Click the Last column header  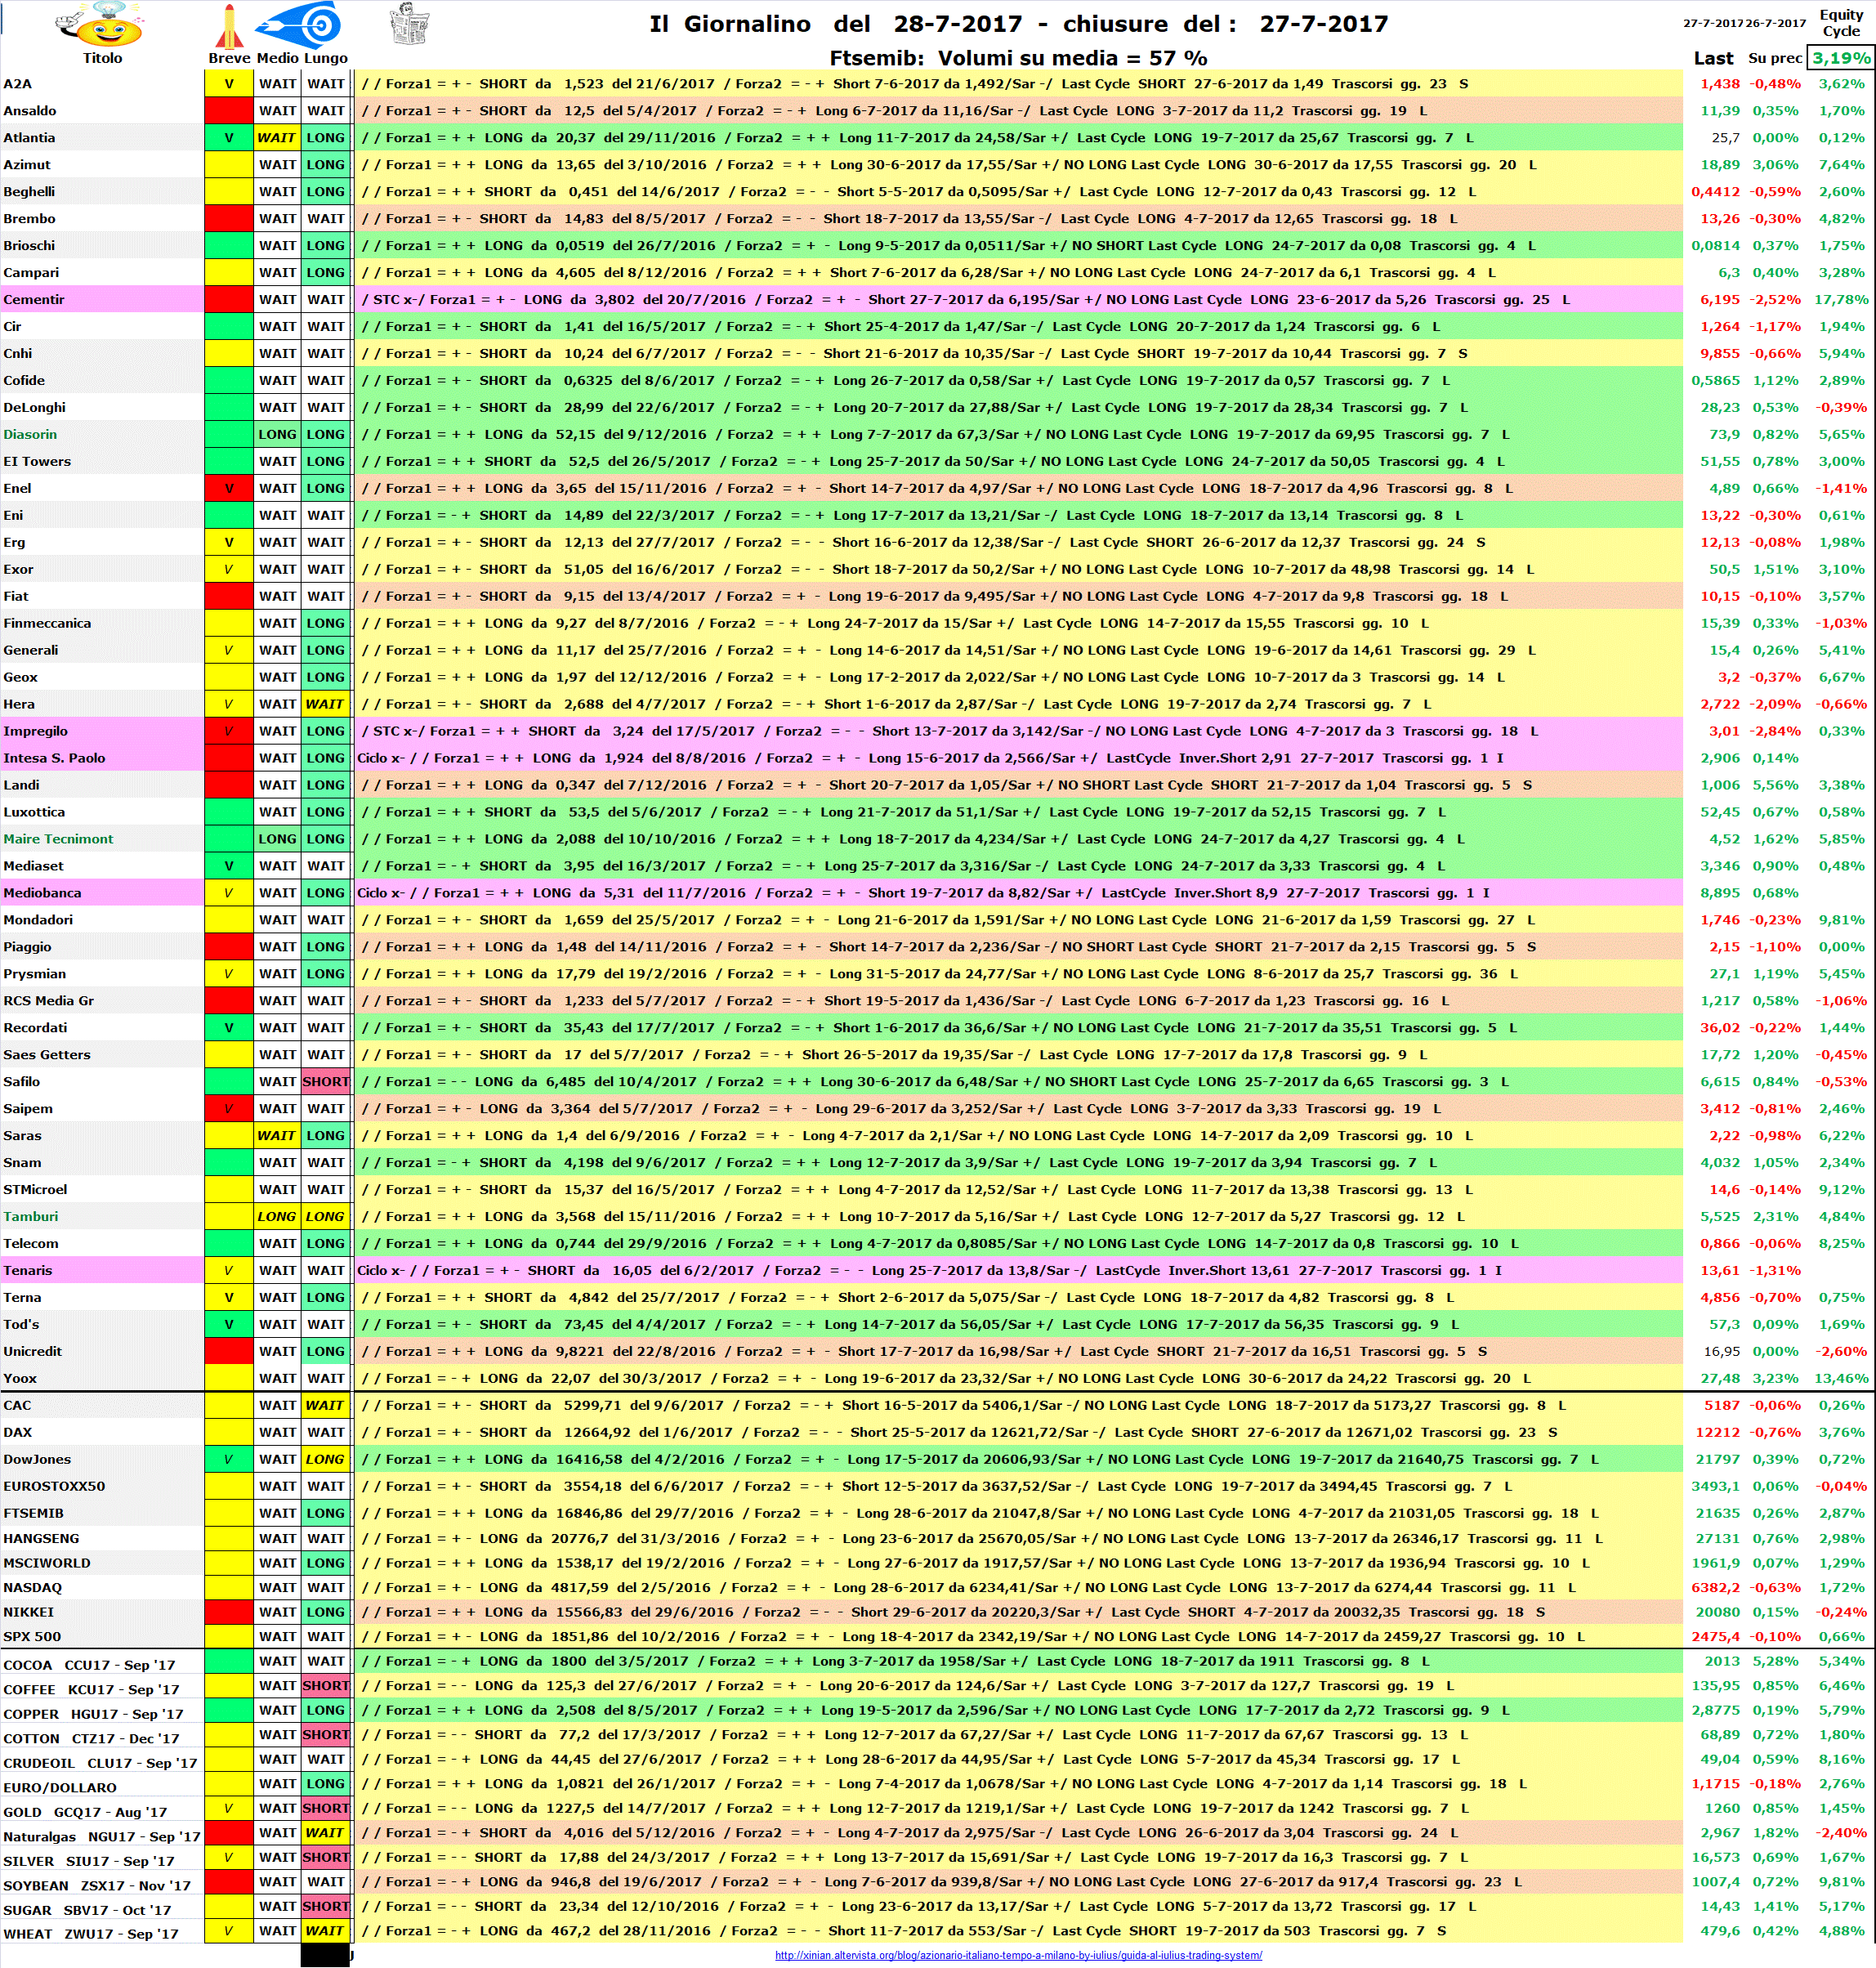coord(1713,58)
